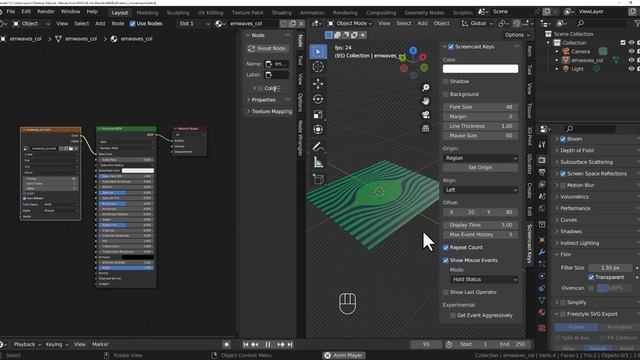
Task: Disable the Screencast Keys checkbox
Action: (x=451, y=47)
